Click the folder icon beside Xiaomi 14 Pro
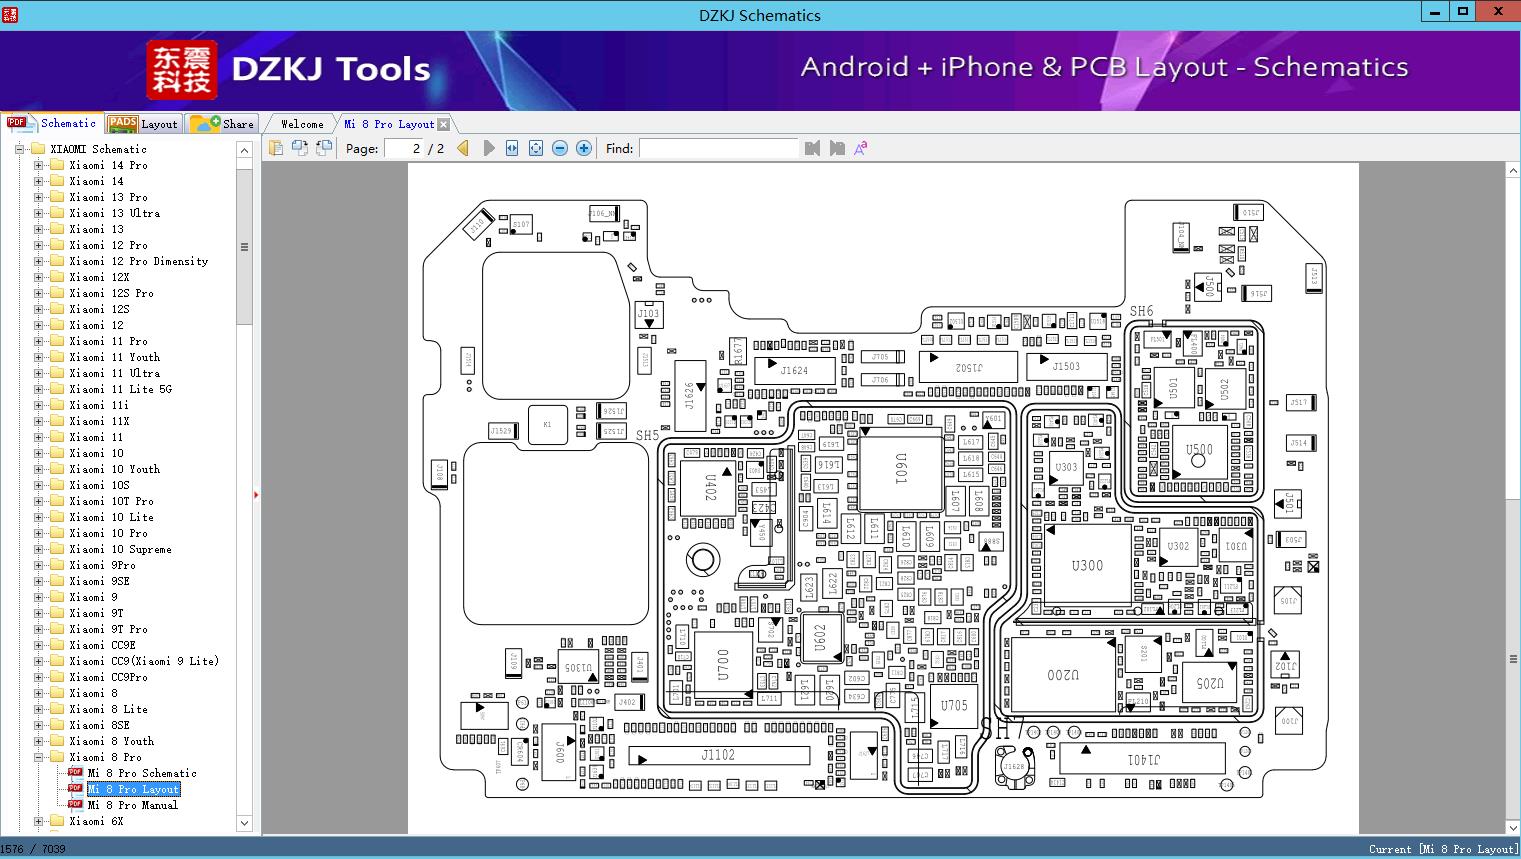The width and height of the screenshot is (1521, 859). [x=57, y=165]
